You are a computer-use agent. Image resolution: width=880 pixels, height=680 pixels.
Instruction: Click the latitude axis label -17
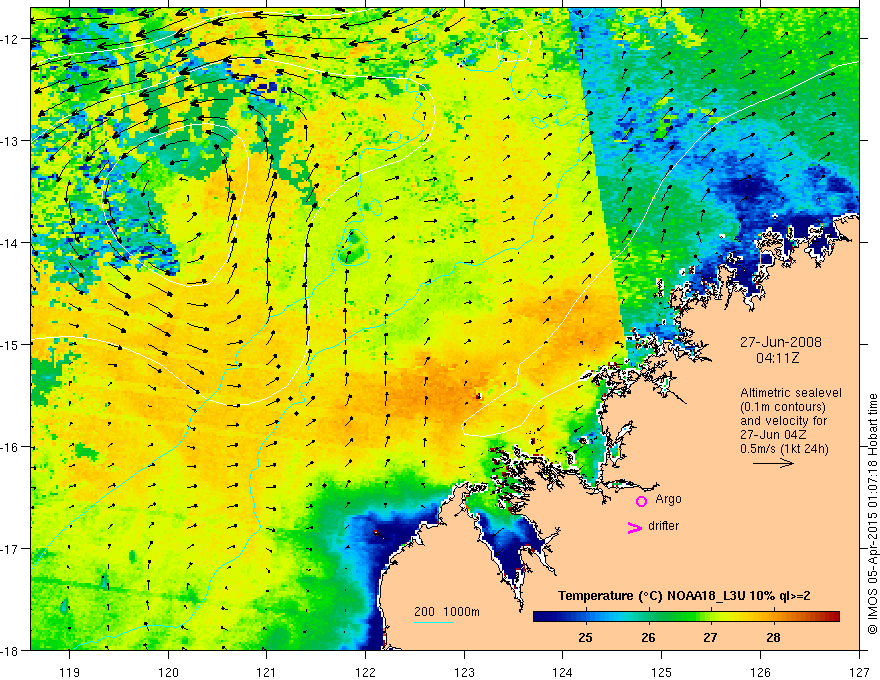(x=11, y=549)
